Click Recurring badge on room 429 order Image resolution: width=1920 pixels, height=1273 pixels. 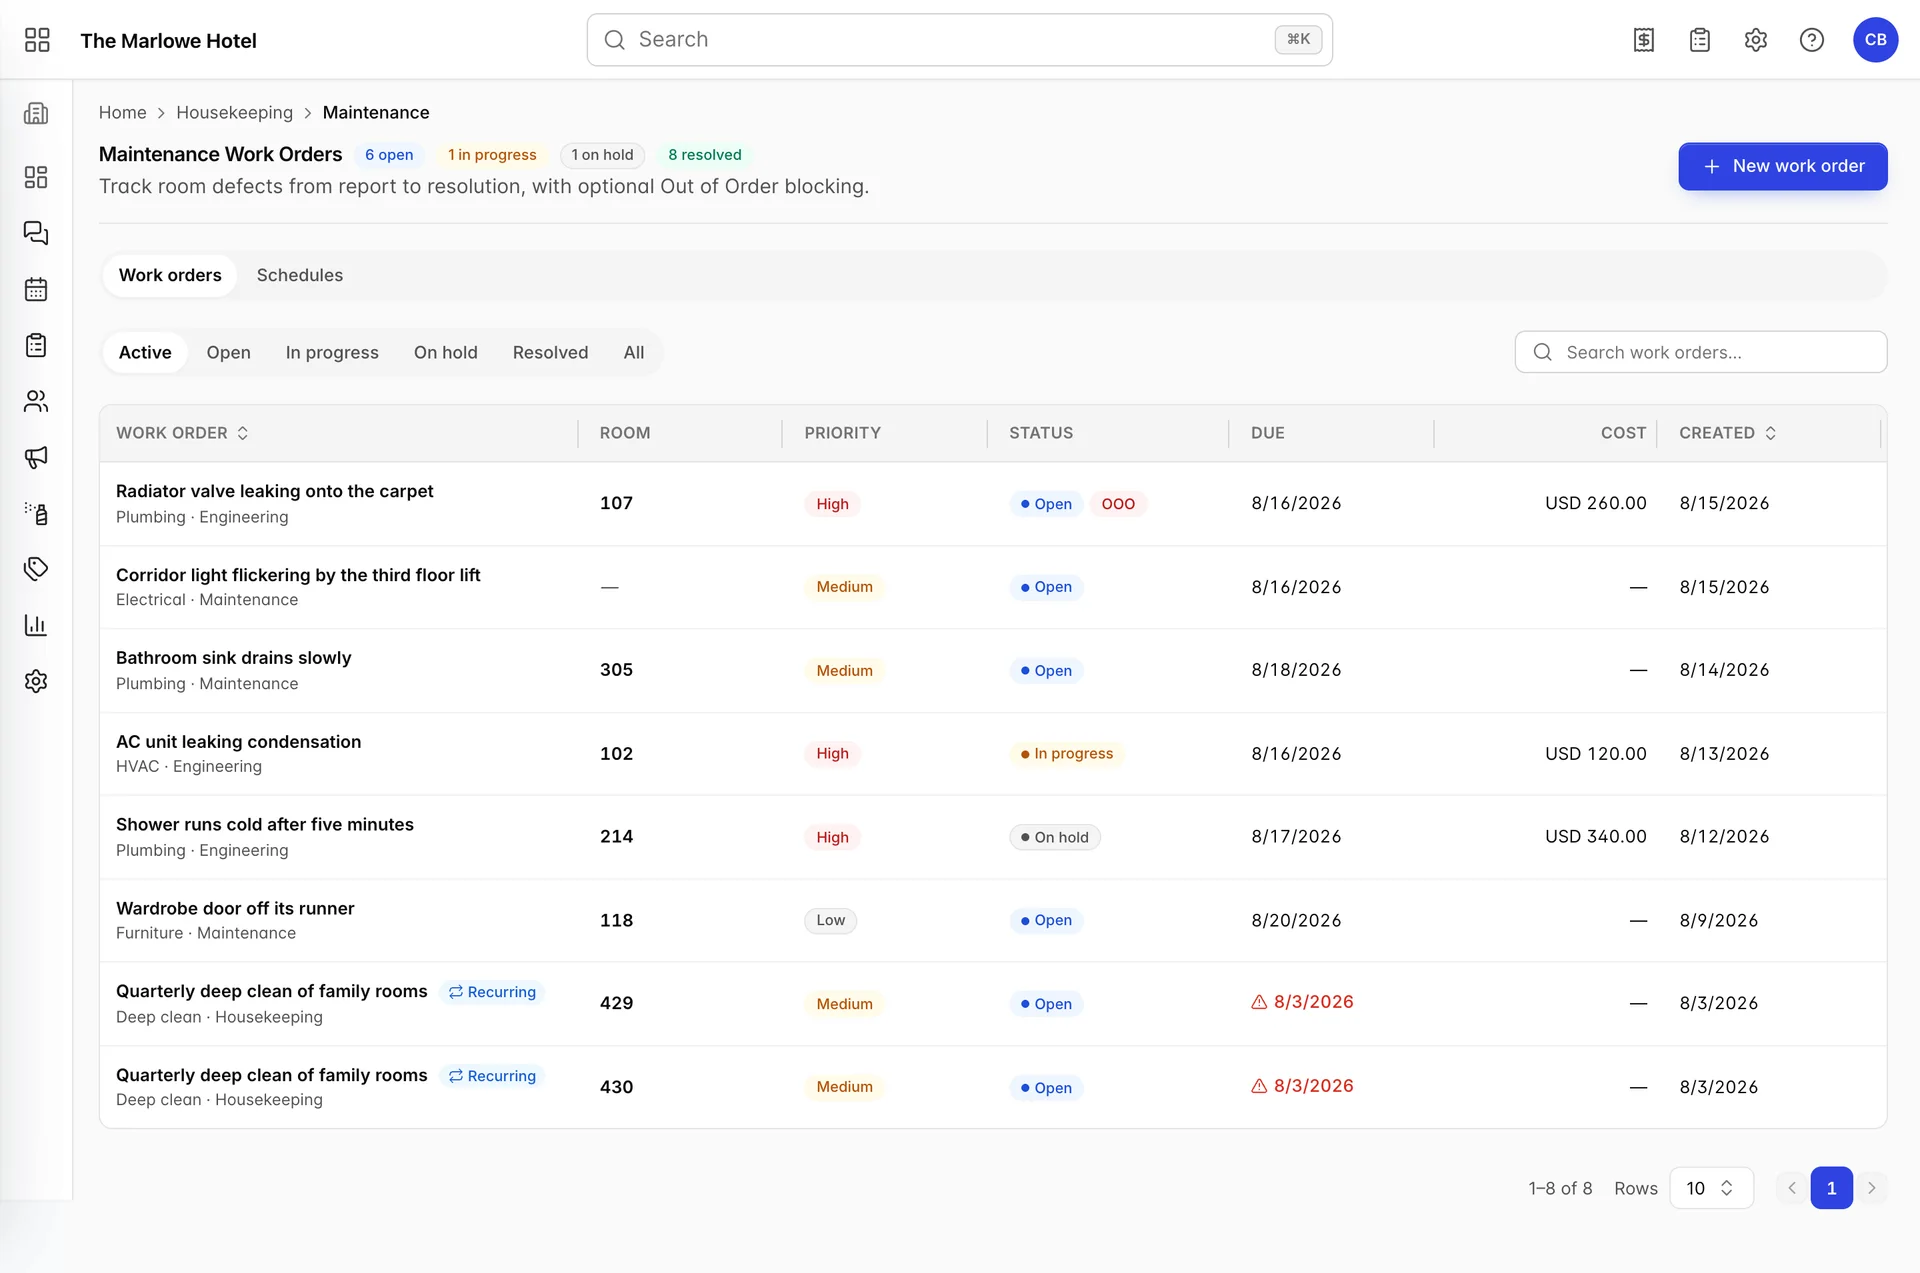pyautogui.click(x=492, y=992)
